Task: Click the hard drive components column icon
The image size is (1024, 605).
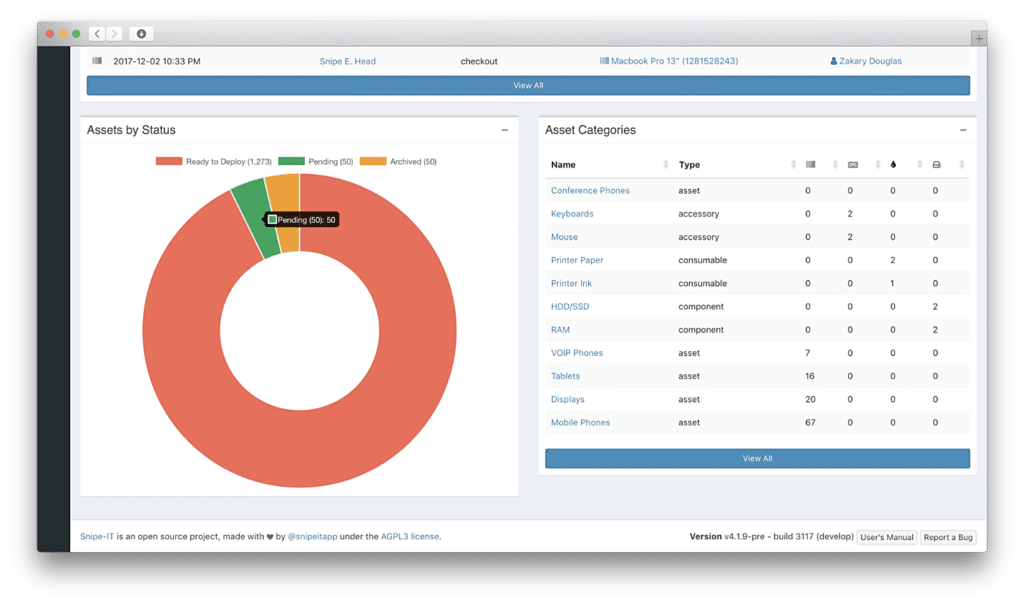Action: 936,164
